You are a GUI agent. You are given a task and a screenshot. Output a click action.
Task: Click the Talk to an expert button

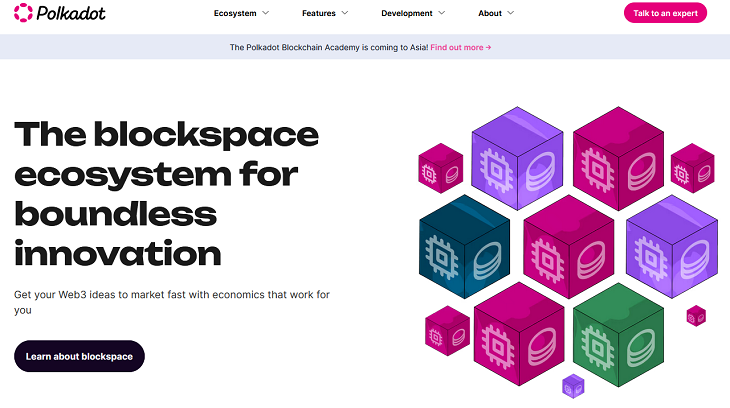(665, 13)
